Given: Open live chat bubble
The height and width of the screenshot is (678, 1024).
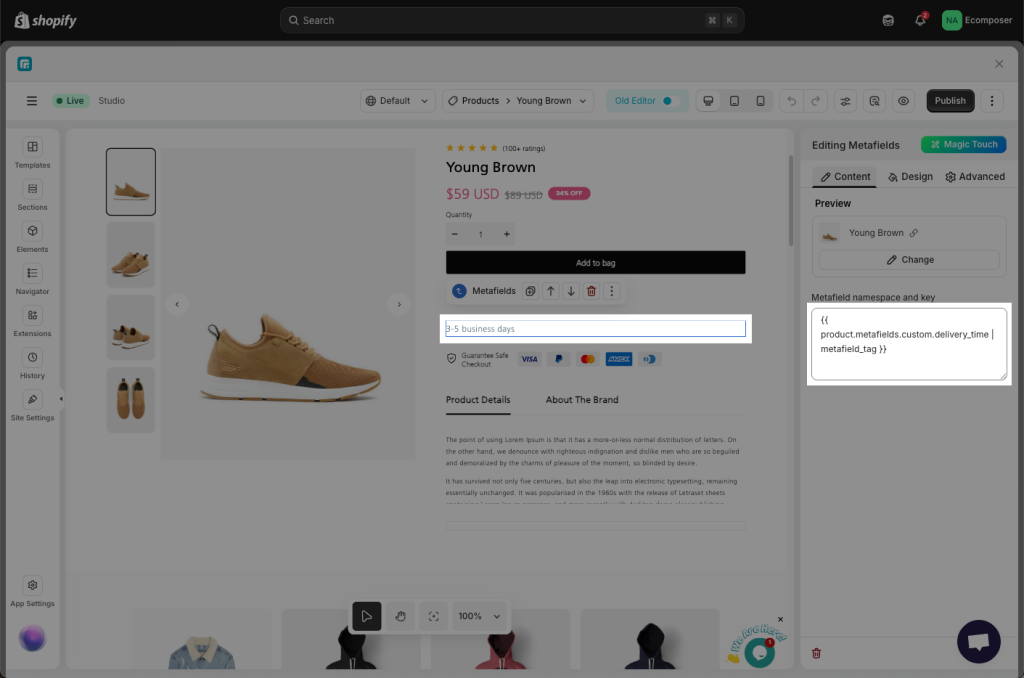Looking at the screenshot, I should tap(978, 641).
